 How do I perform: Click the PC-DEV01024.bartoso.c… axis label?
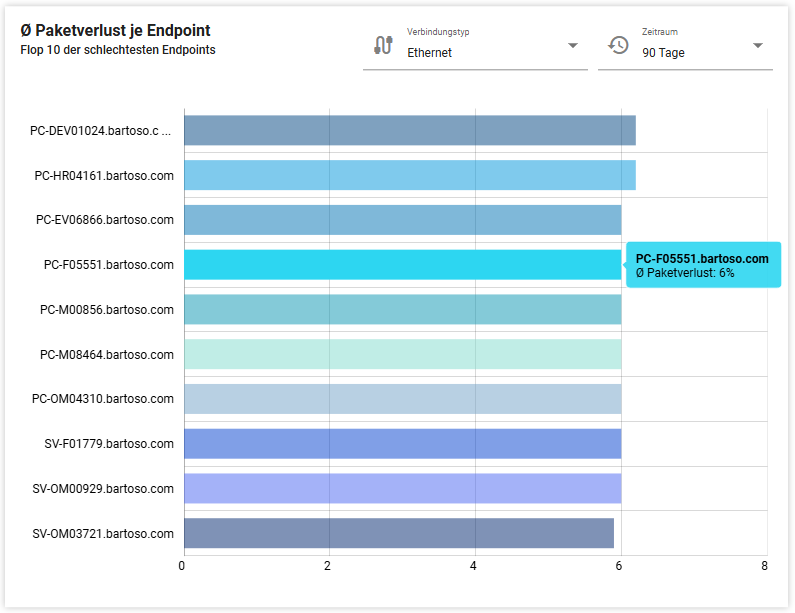tap(101, 131)
